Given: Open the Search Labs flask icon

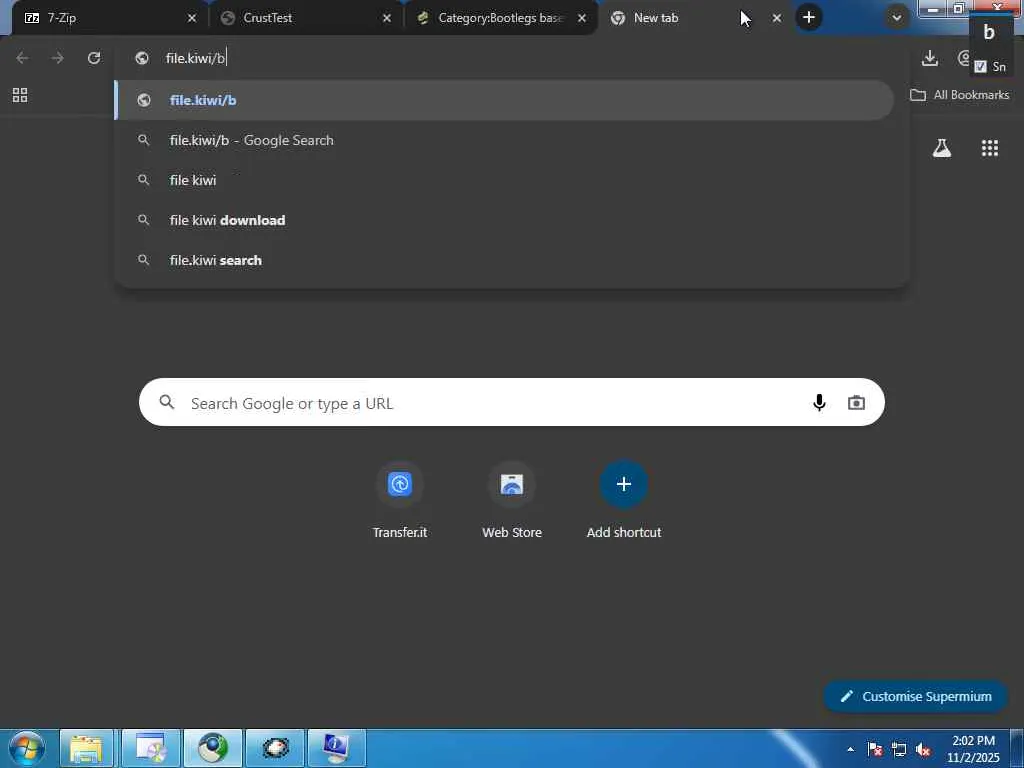Looking at the screenshot, I should click(x=942, y=148).
